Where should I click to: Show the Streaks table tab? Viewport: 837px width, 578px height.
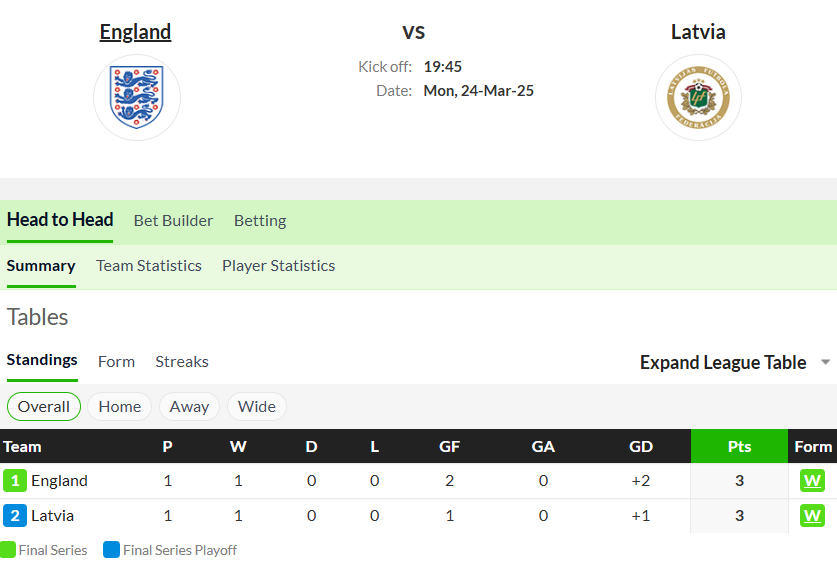coord(182,361)
